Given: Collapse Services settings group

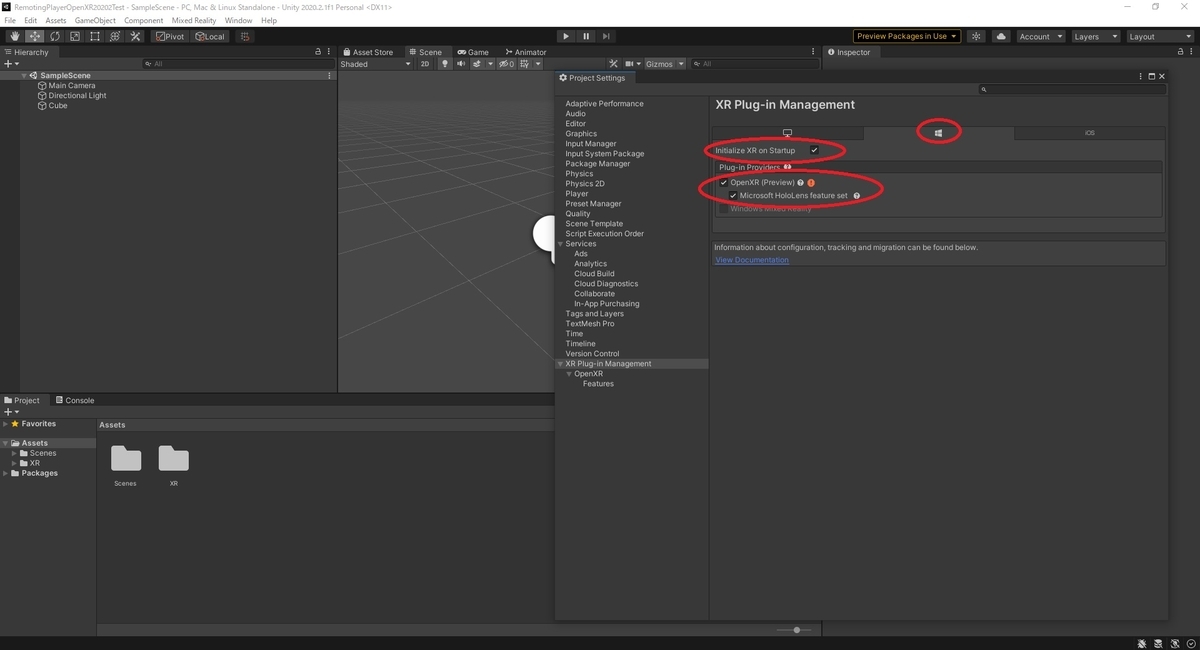Looking at the screenshot, I should coord(560,244).
